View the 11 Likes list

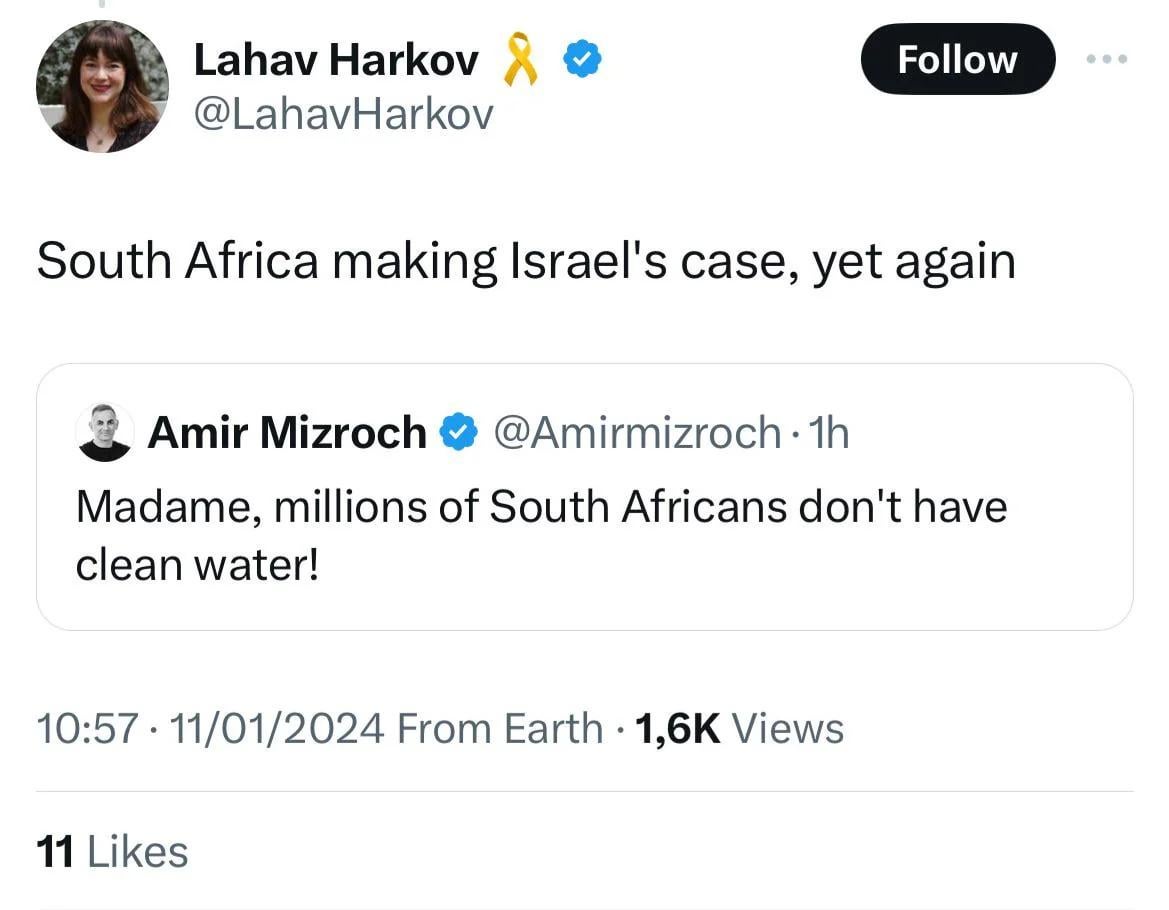112,852
